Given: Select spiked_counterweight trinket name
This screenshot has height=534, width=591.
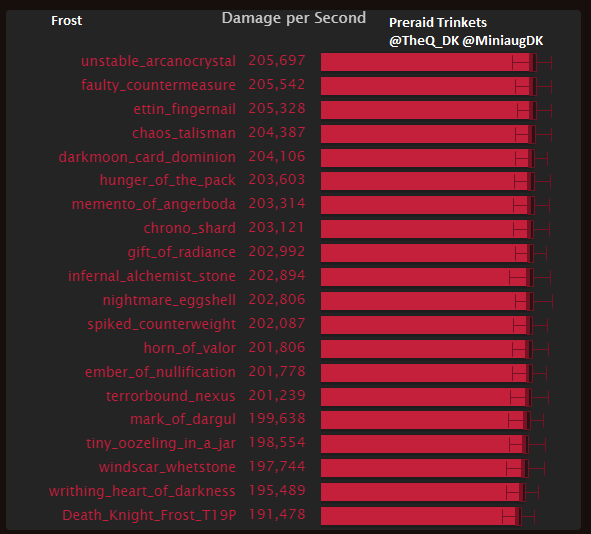Looking at the screenshot, I should 161,324.
